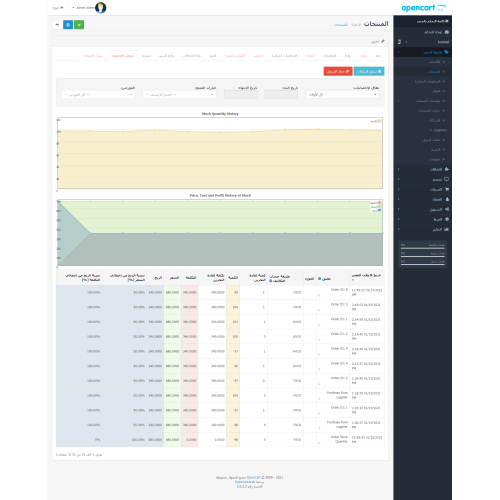500x500 pixels.
Task: Click the reports bar chart icon in sidebar
Action: [447, 229]
